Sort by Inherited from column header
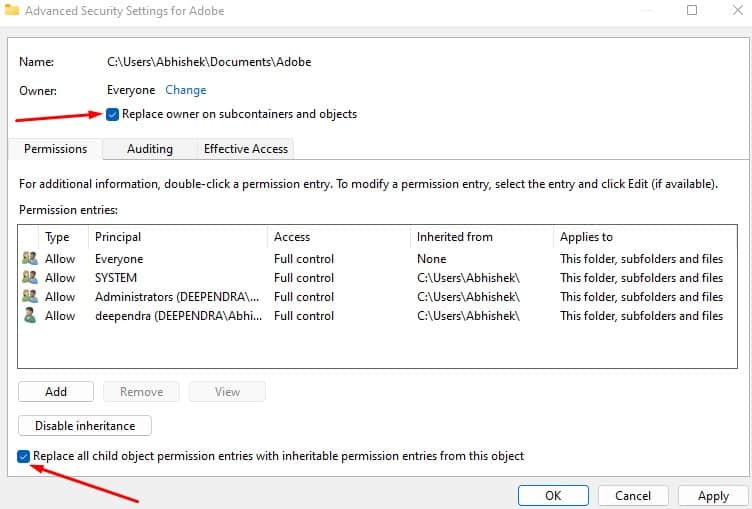The image size is (752, 509). point(482,237)
